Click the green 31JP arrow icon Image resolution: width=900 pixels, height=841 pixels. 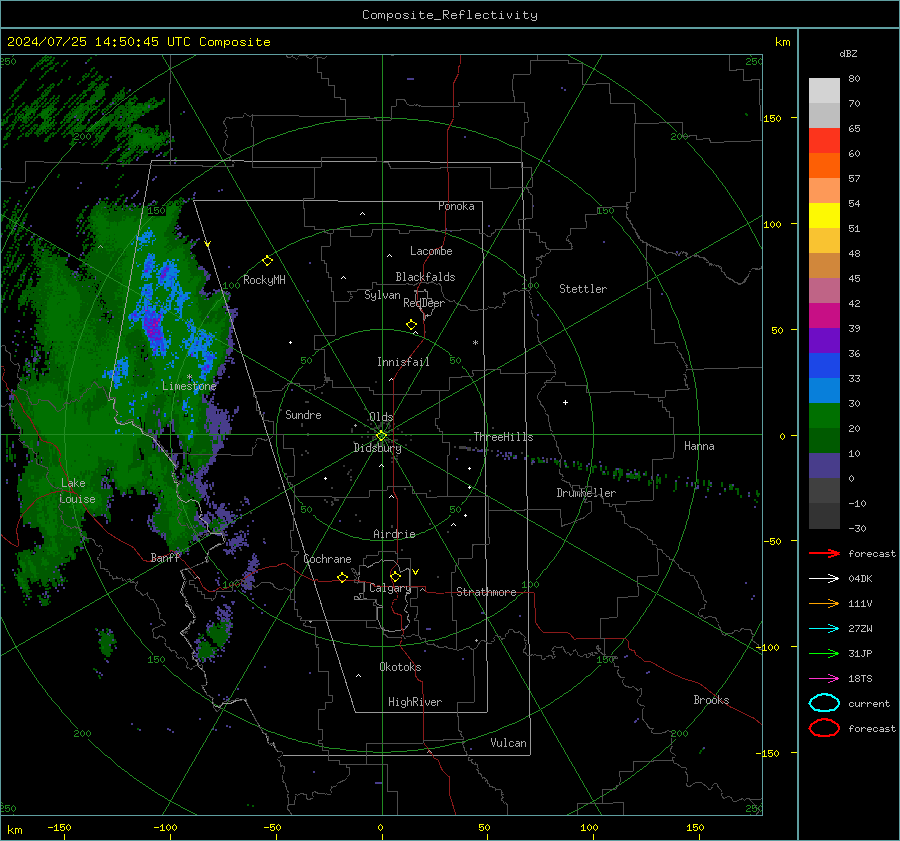click(x=824, y=653)
